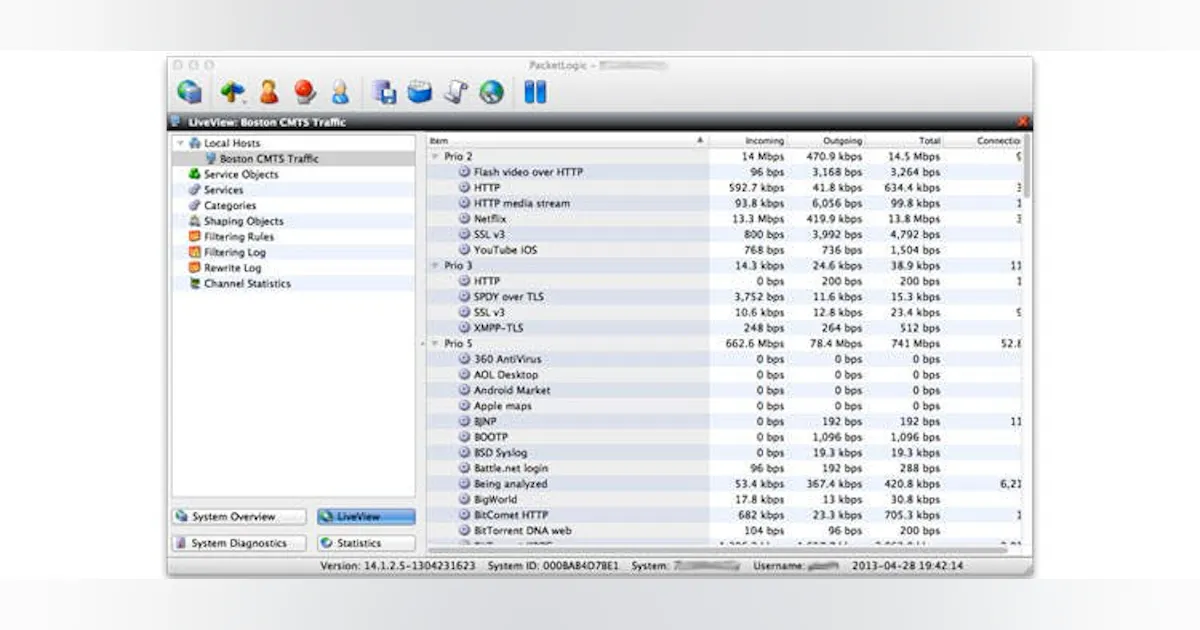Click the Version text in status bar

click(x=398, y=566)
